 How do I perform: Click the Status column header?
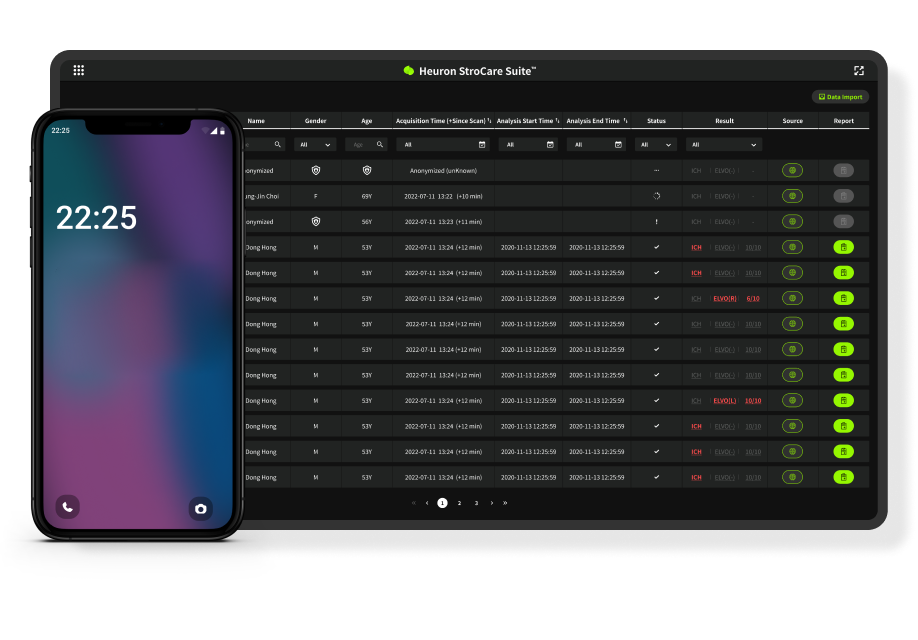point(656,121)
